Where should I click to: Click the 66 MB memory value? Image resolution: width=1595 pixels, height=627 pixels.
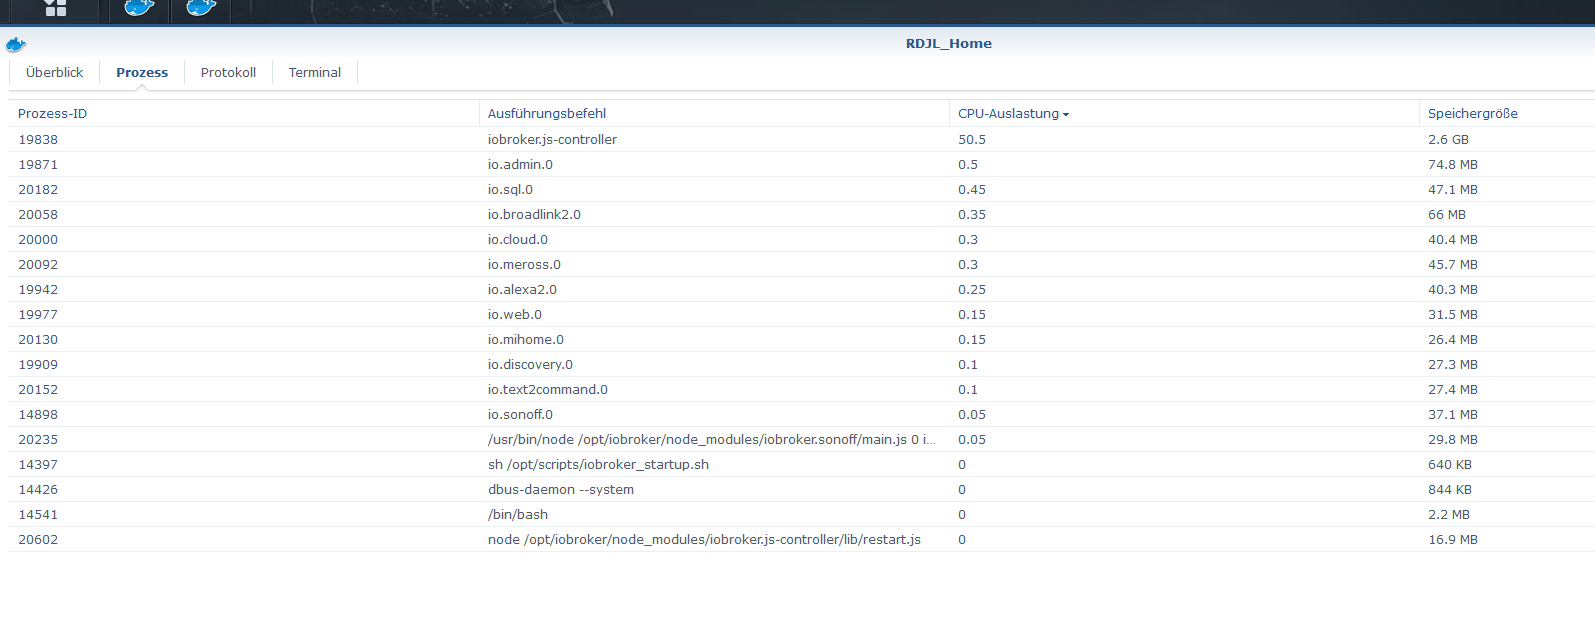pyautogui.click(x=1447, y=215)
